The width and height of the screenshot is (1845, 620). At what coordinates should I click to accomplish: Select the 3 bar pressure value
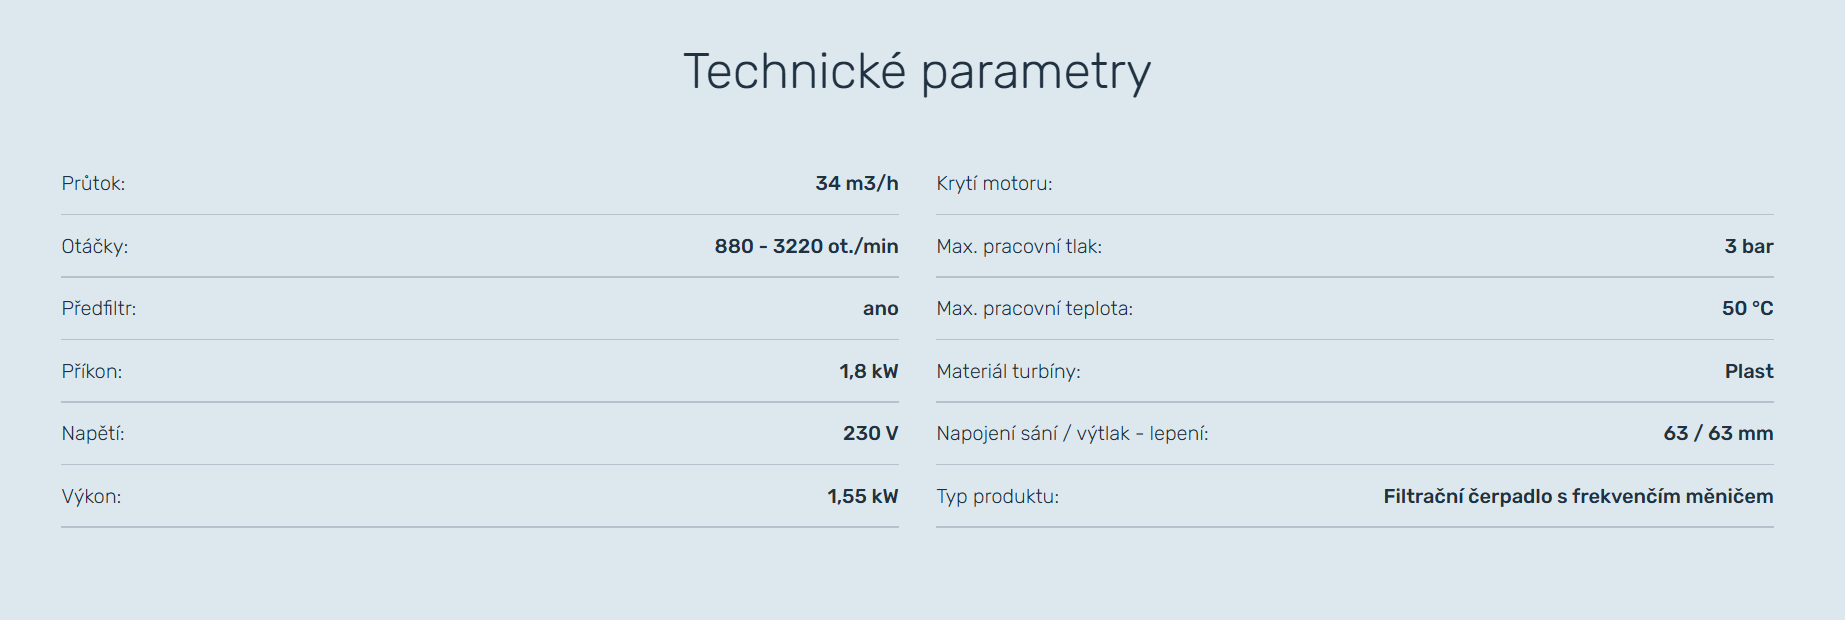point(1748,246)
